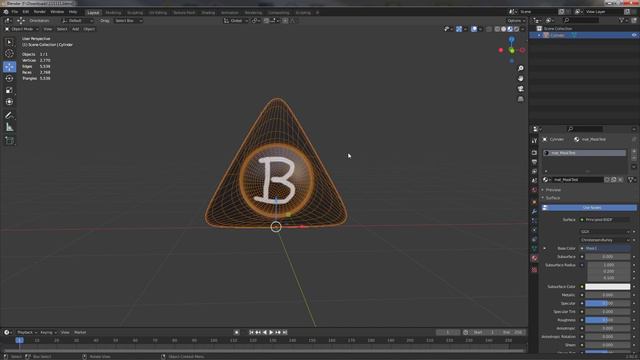Screen dimensions: 640x360
Task: Open the Edit menu
Action: coord(26,12)
